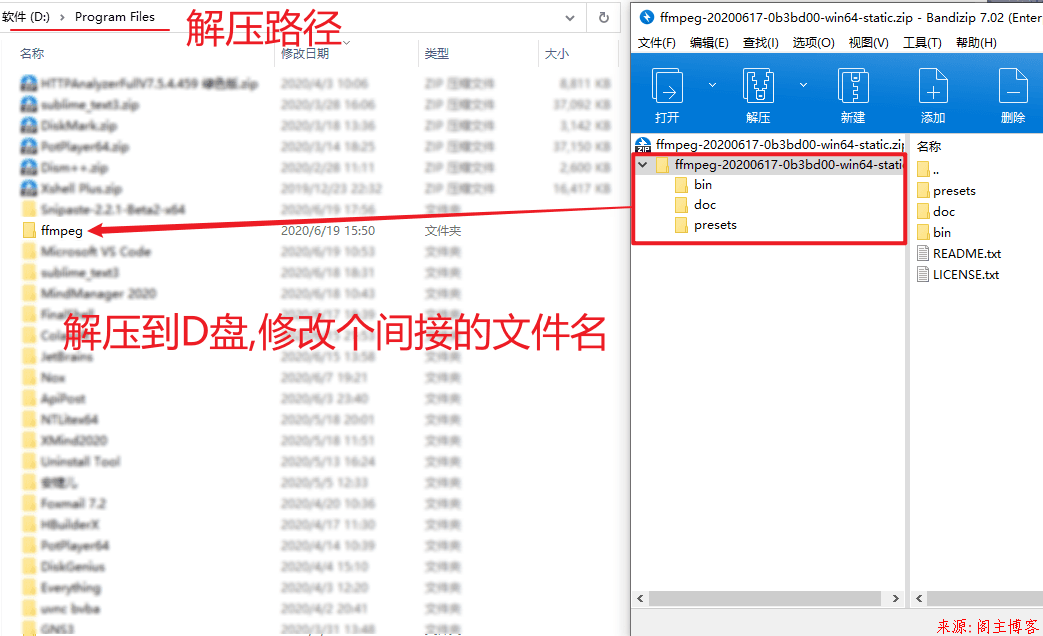This screenshot has height=636, width=1043.
Task: Open the 视图(V) menu
Action: (869, 43)
